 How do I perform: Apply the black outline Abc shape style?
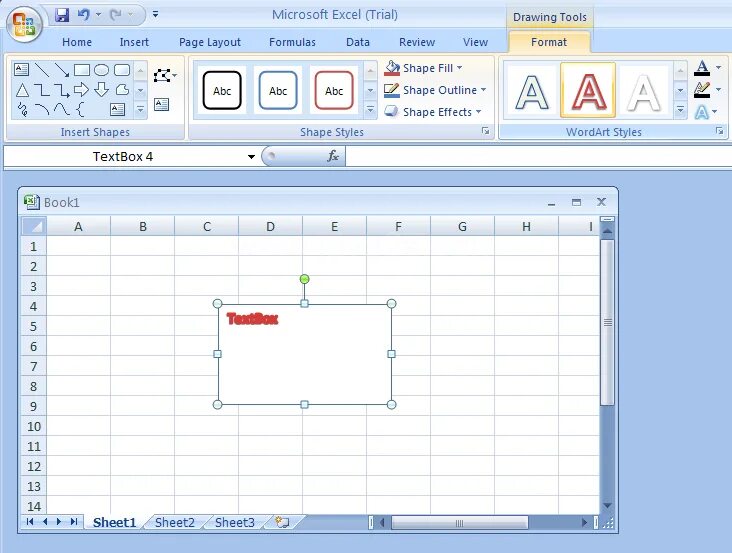point(222,90)
